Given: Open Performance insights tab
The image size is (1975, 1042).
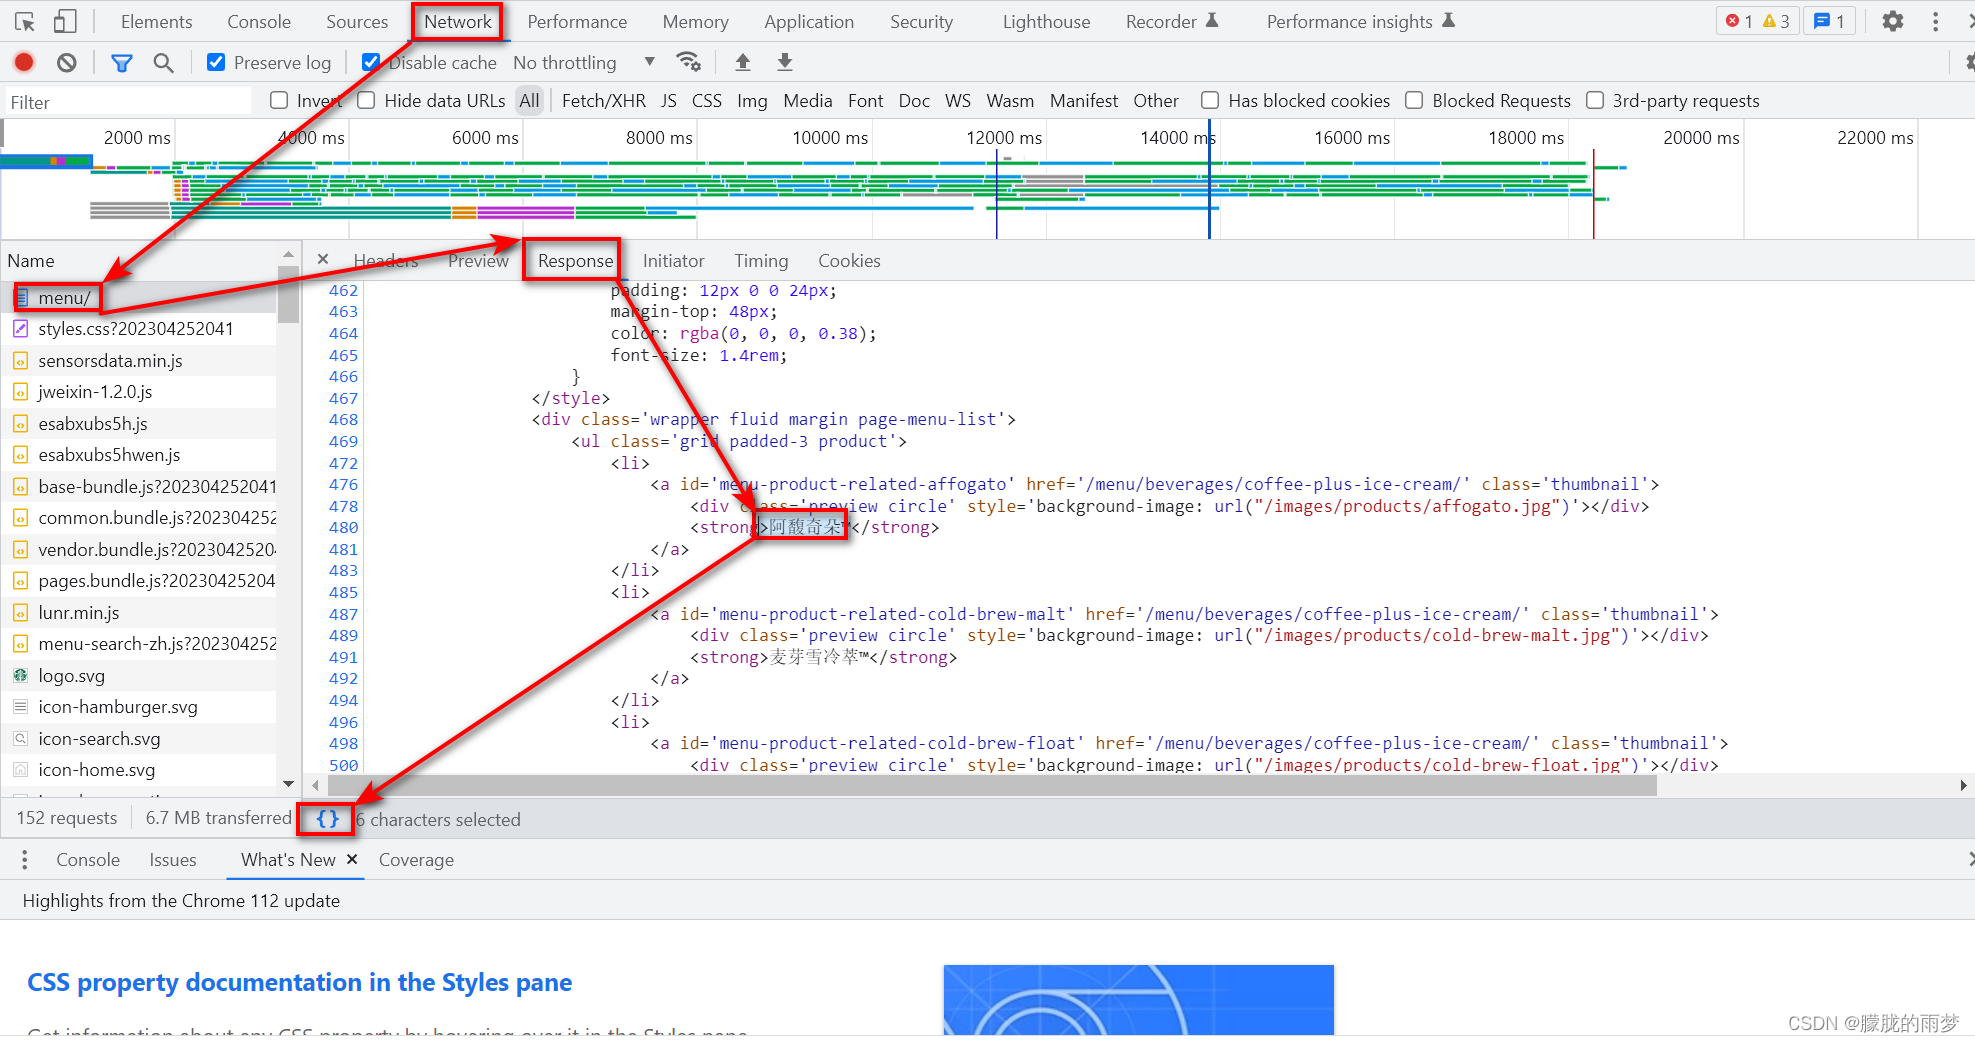Looking at the screenshot, I should [x=1360, y=21].
